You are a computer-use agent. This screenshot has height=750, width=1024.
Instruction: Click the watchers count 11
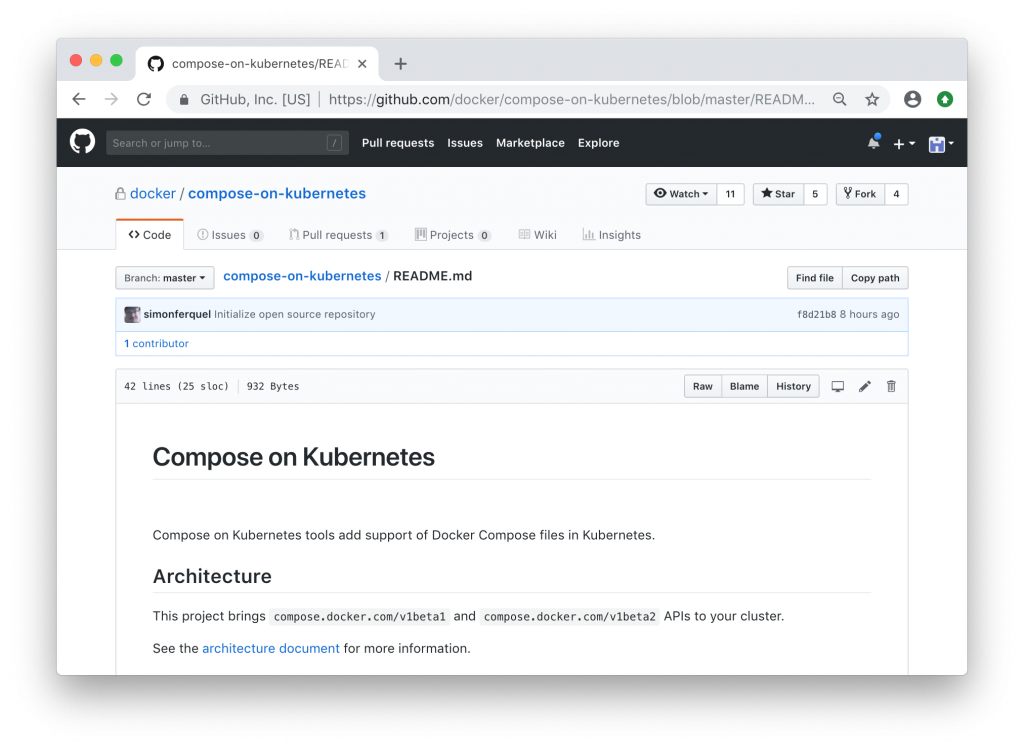(x=730, y=194)
